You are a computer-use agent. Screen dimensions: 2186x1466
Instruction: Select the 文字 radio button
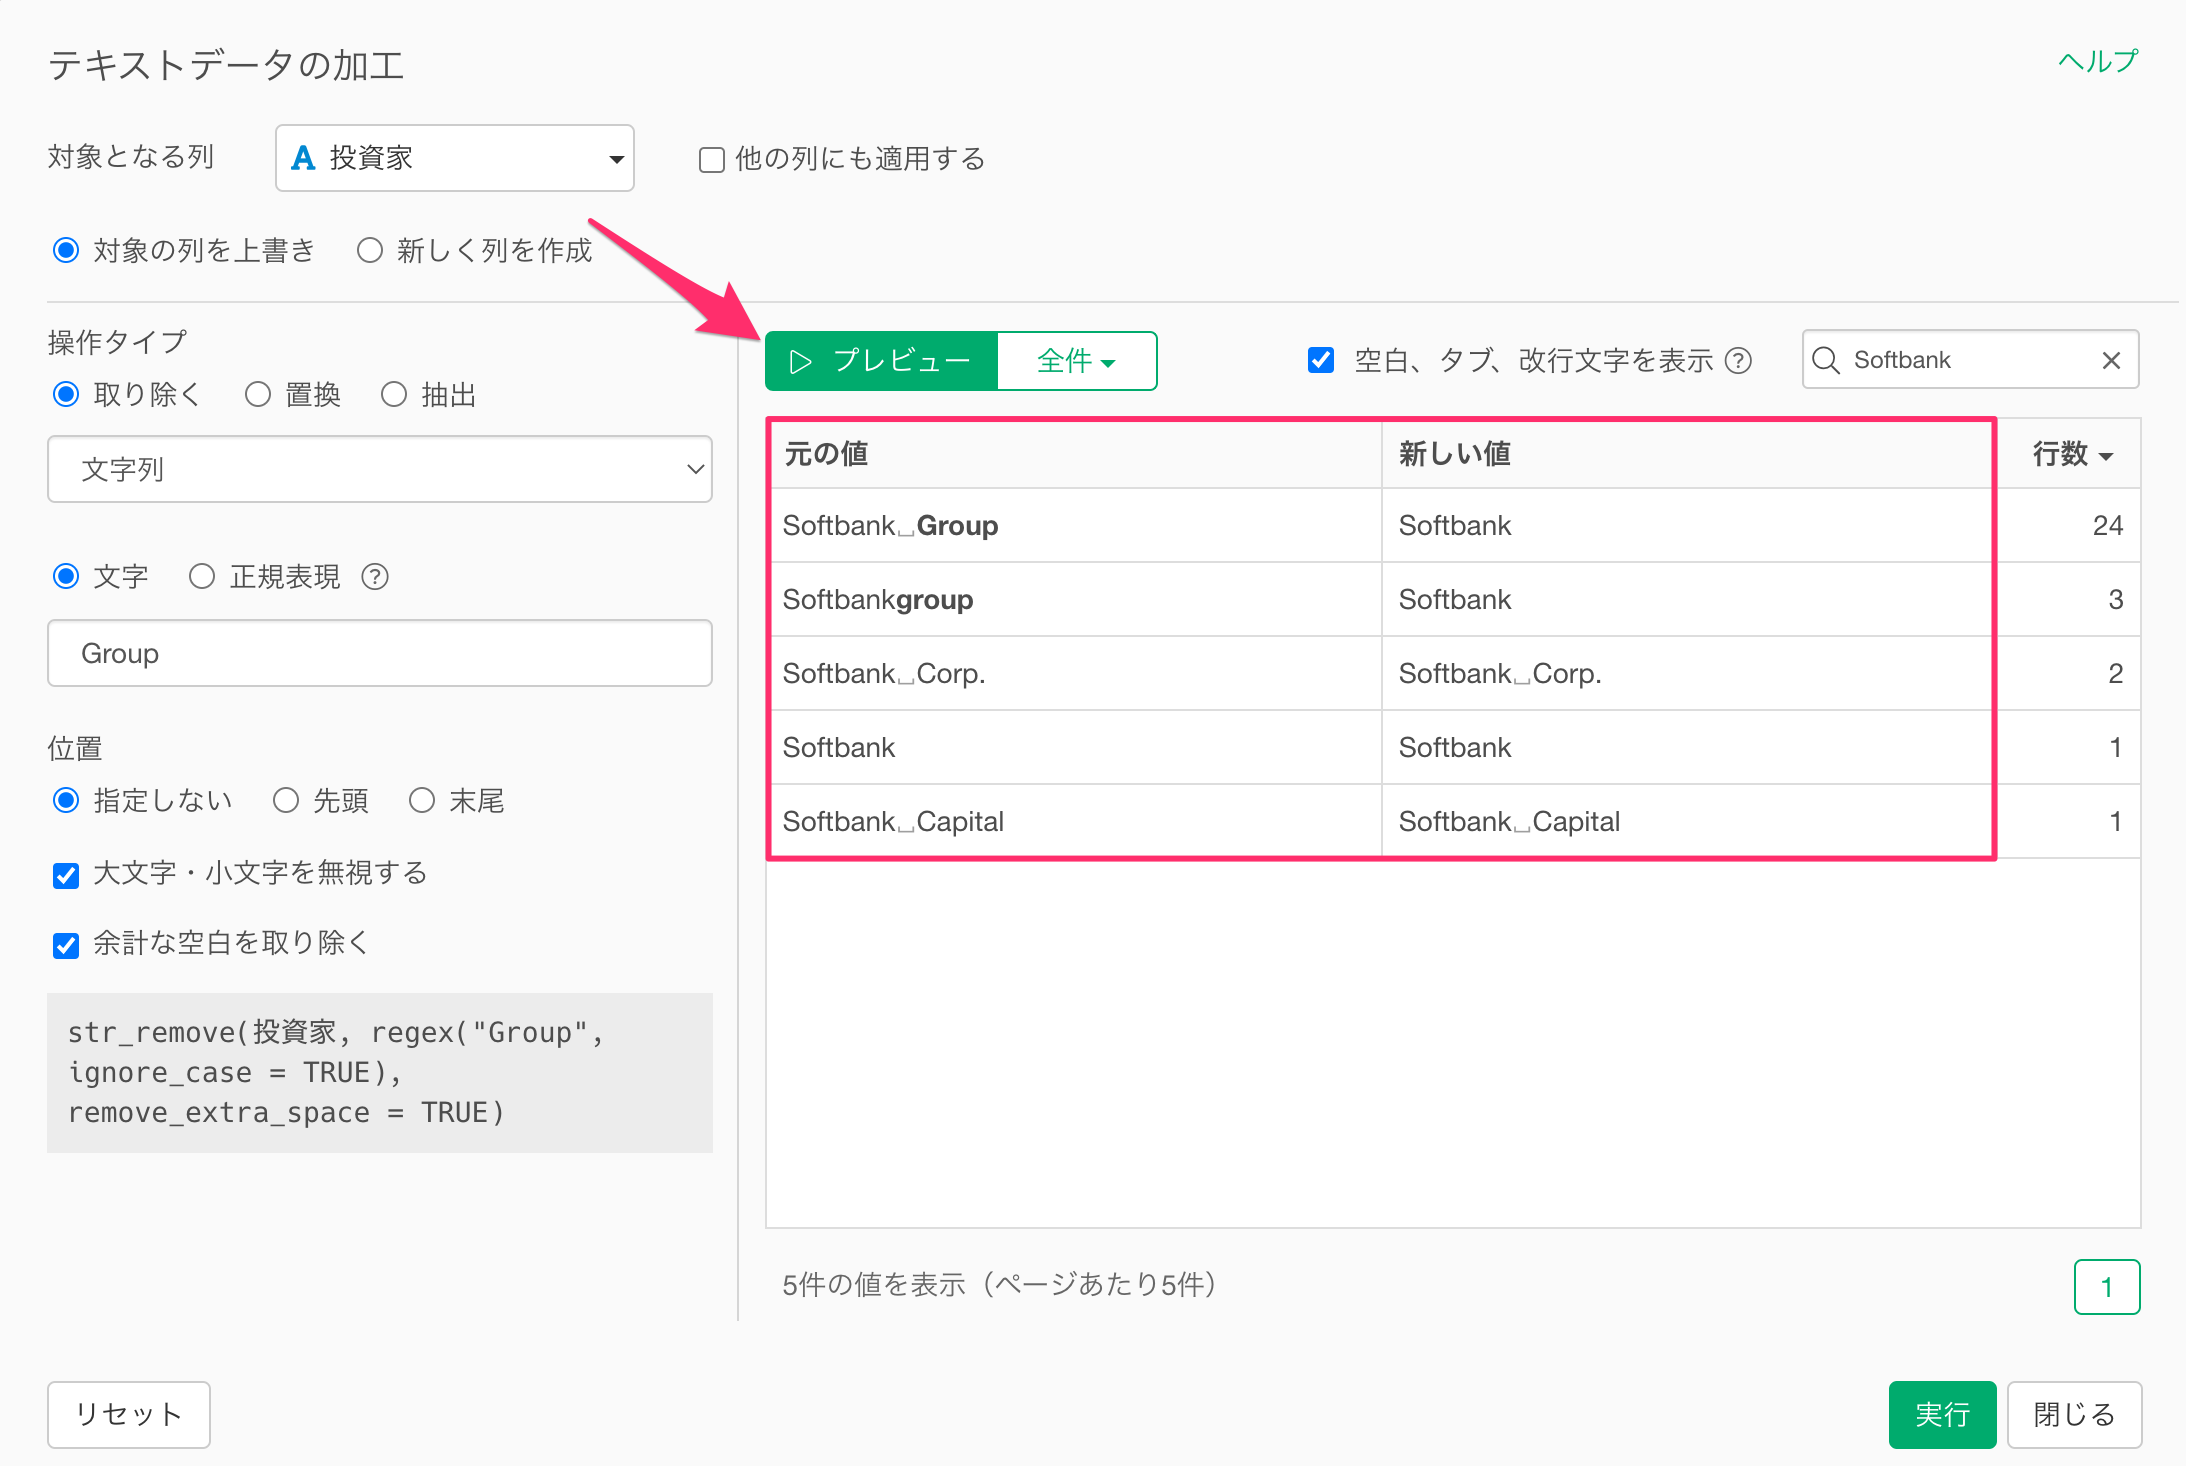tap(66, 576)
